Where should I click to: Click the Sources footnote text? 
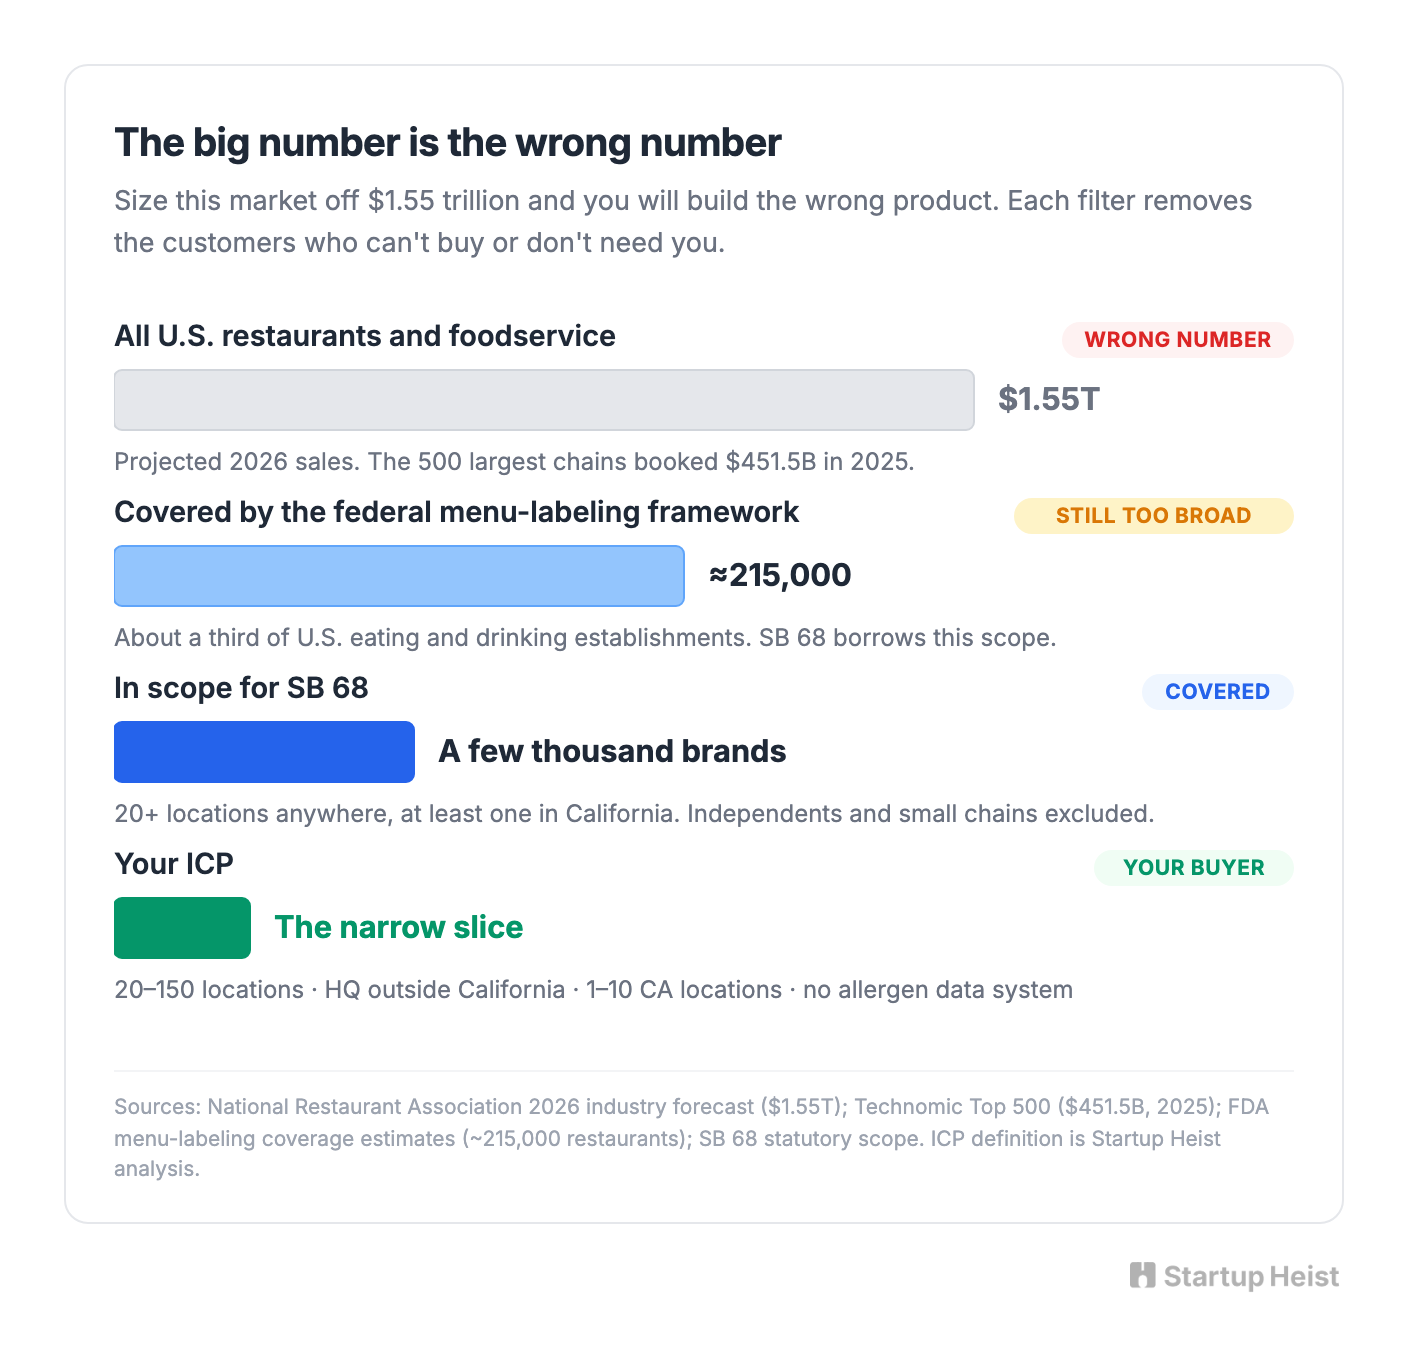[692, 1138]
